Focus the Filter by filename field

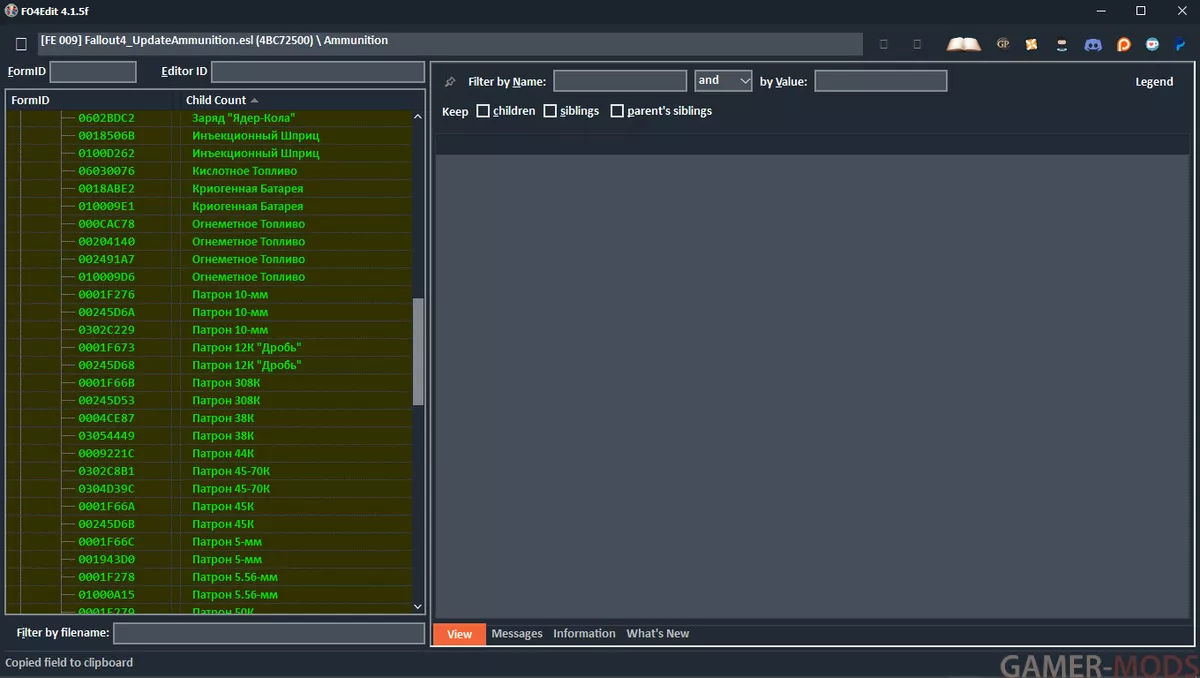tap(269, 633)
